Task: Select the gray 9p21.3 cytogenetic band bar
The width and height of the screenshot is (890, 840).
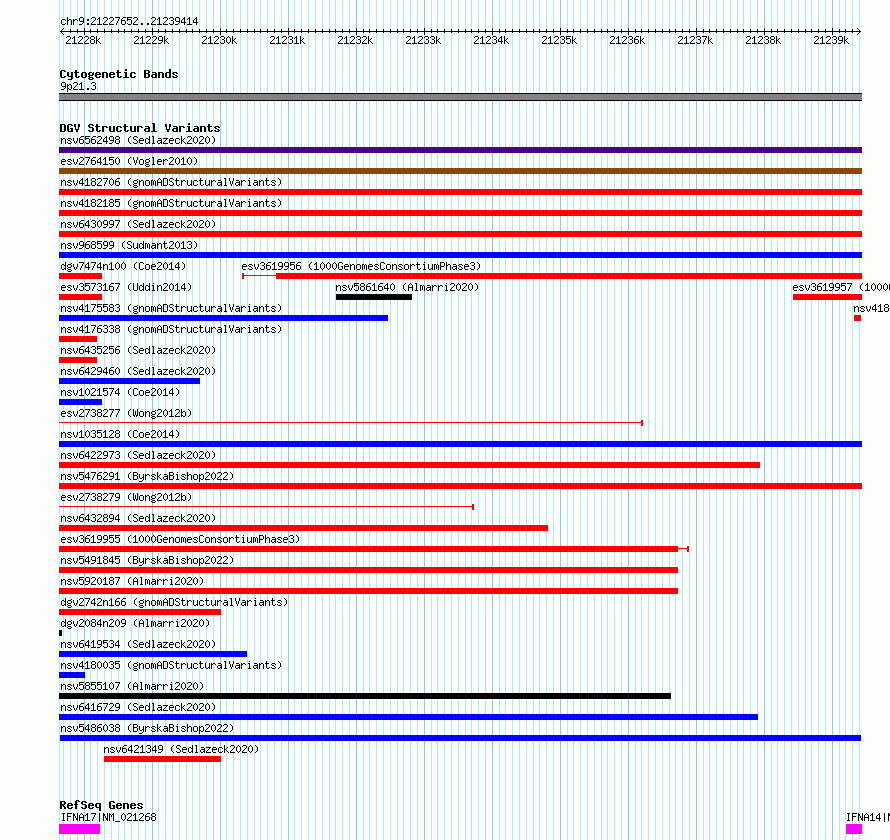Action: tap(460, 97)
